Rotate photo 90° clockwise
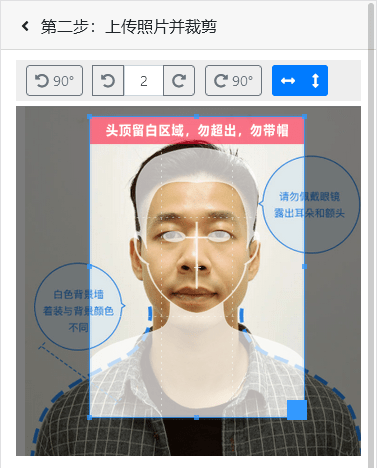The image size is (377, 468). pyautogui.click(x=233, y=80)
